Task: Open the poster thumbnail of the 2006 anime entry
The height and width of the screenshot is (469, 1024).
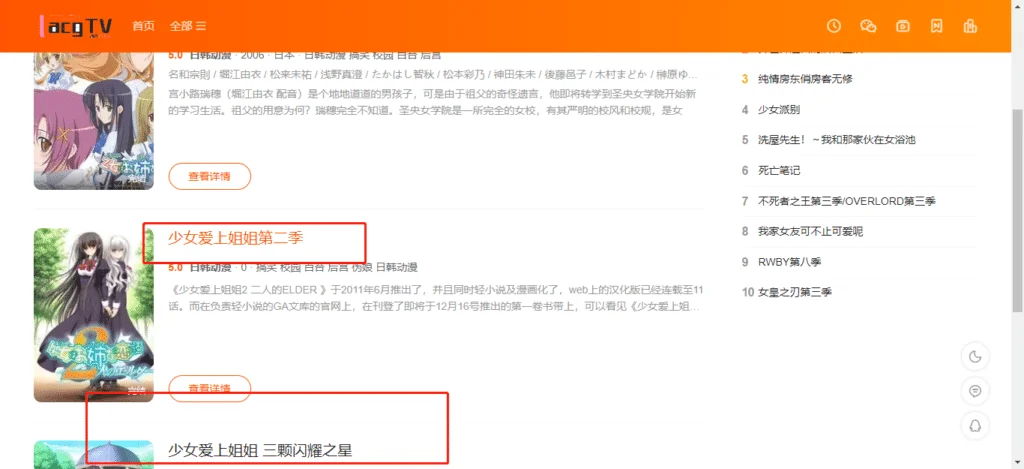Action: (x=94, y=121)
